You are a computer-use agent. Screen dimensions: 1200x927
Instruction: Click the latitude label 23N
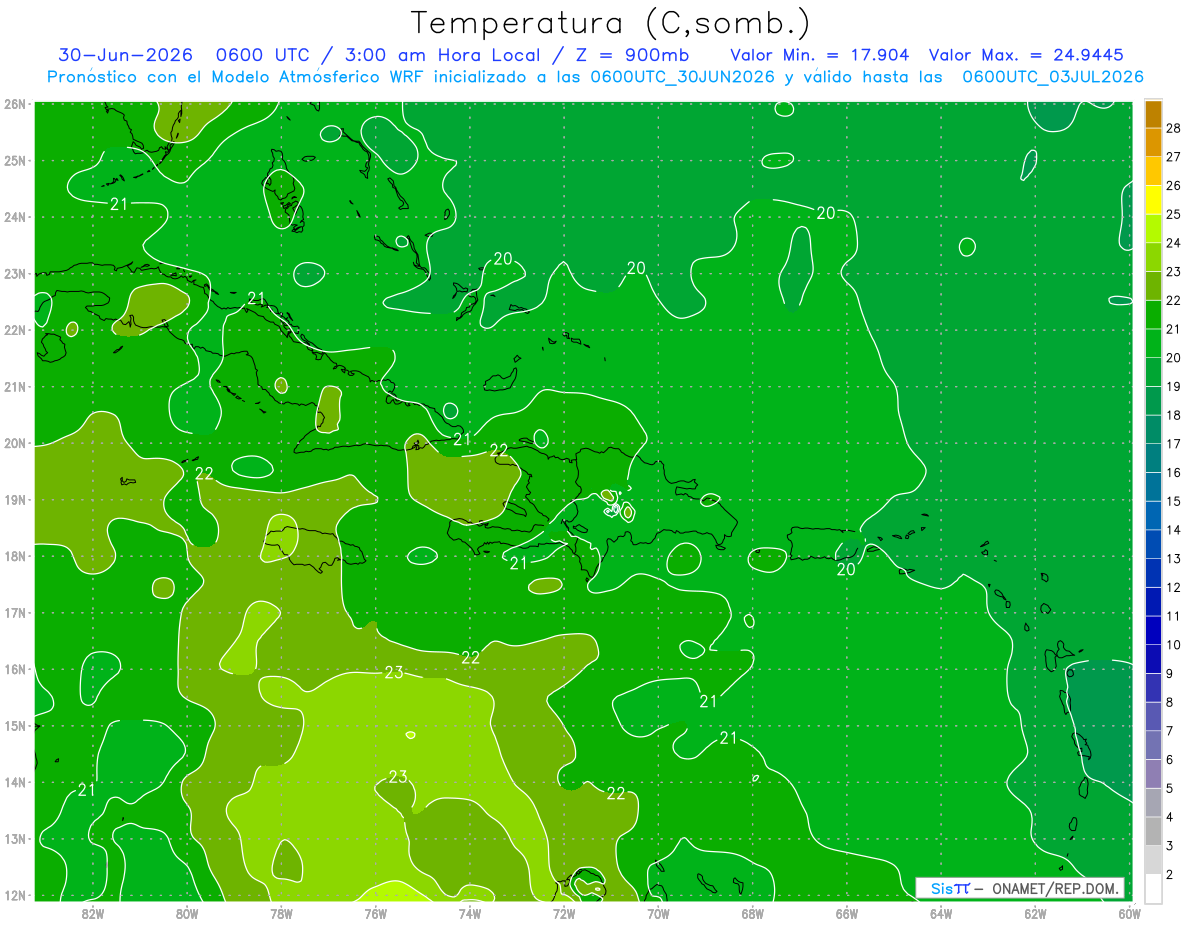14,273
